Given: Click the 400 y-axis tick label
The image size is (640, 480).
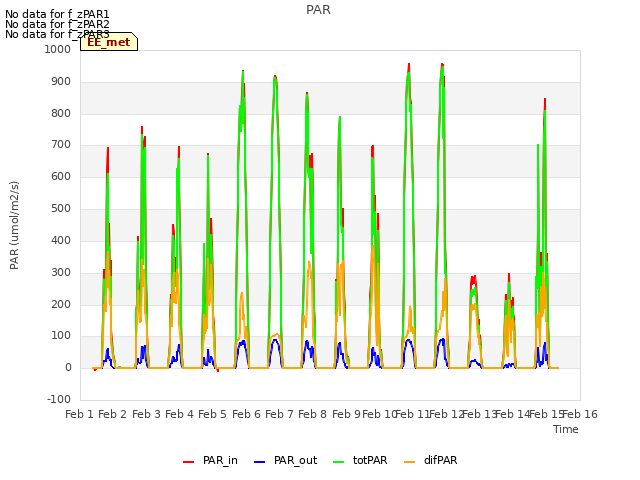Looking at the screenshot, I should point(61,240).
